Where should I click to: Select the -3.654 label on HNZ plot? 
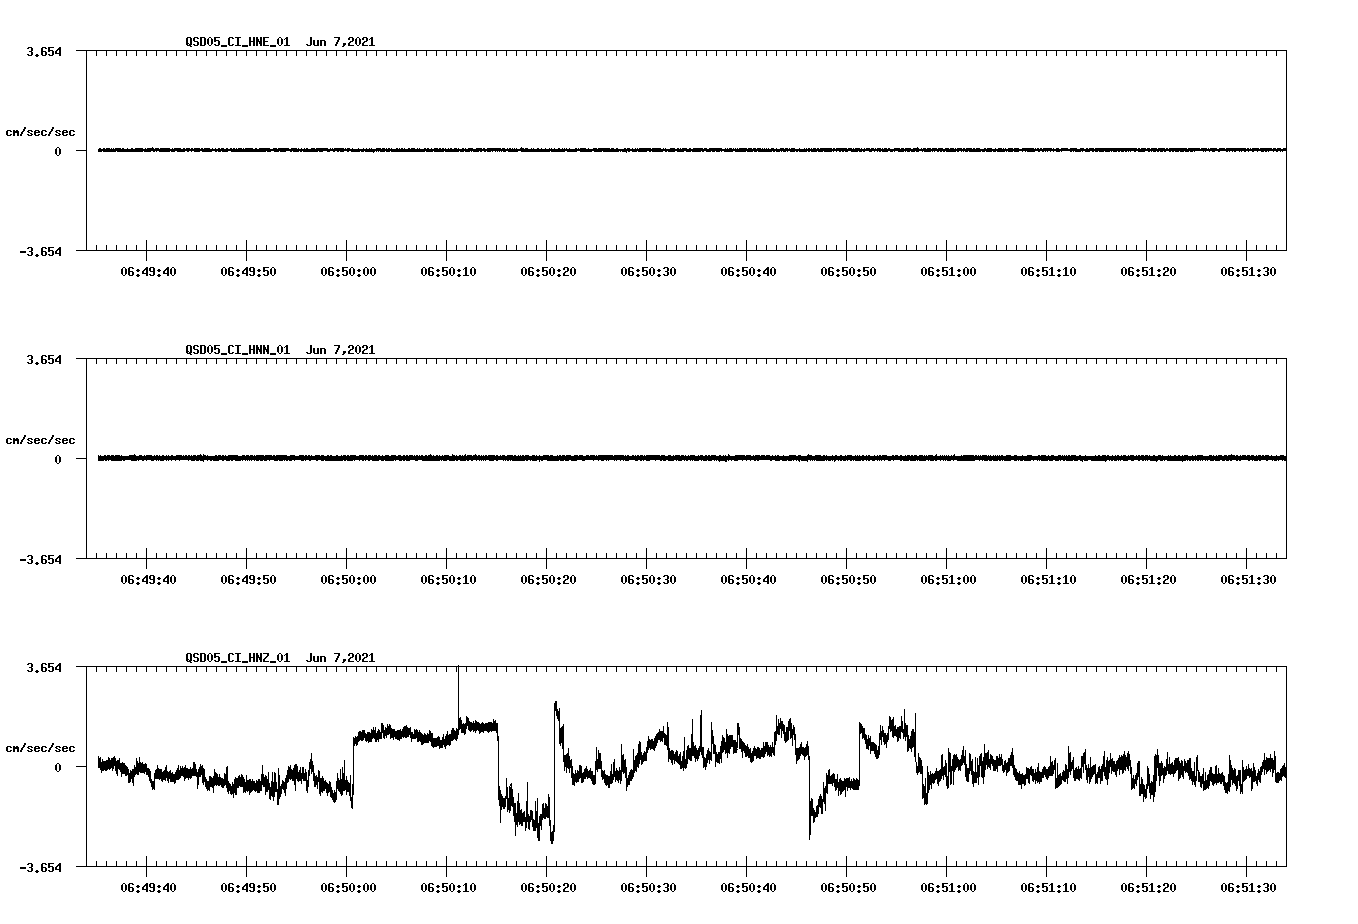40,867
